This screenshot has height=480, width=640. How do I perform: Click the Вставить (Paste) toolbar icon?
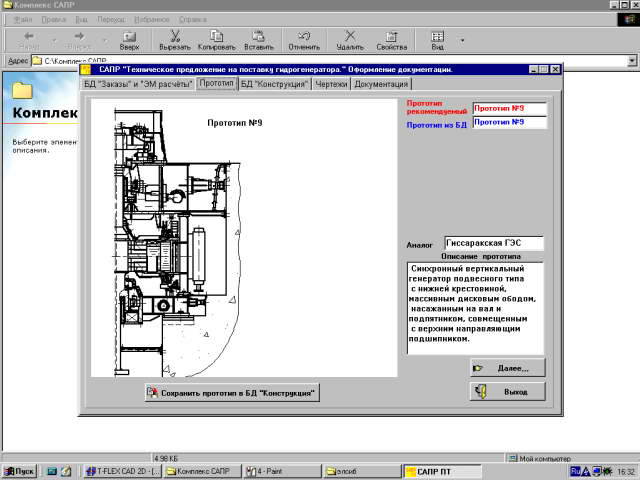[x=259, y=40]
